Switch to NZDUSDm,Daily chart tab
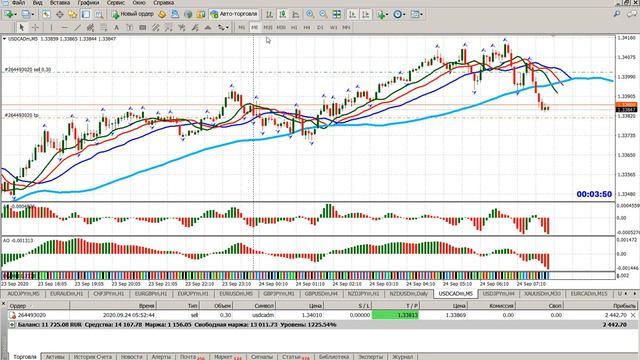 409,293
